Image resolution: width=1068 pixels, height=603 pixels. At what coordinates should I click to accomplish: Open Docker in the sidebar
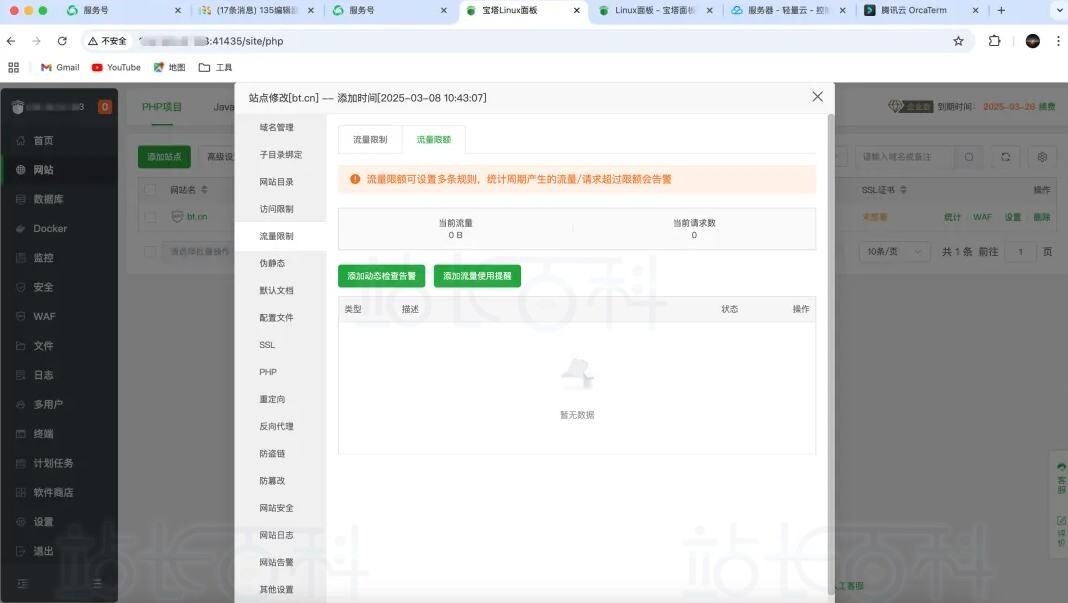click(x=50, y=228)
